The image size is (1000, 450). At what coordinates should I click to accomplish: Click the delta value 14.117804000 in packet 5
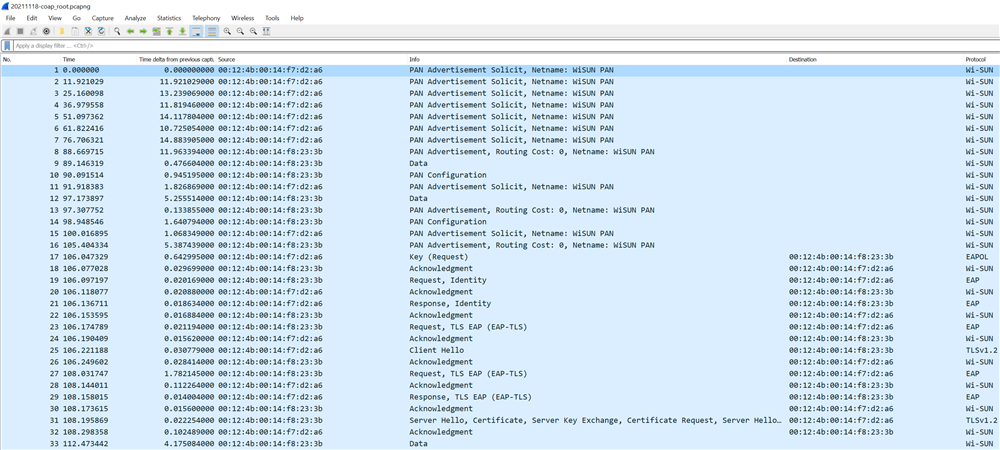coord(188,117)
